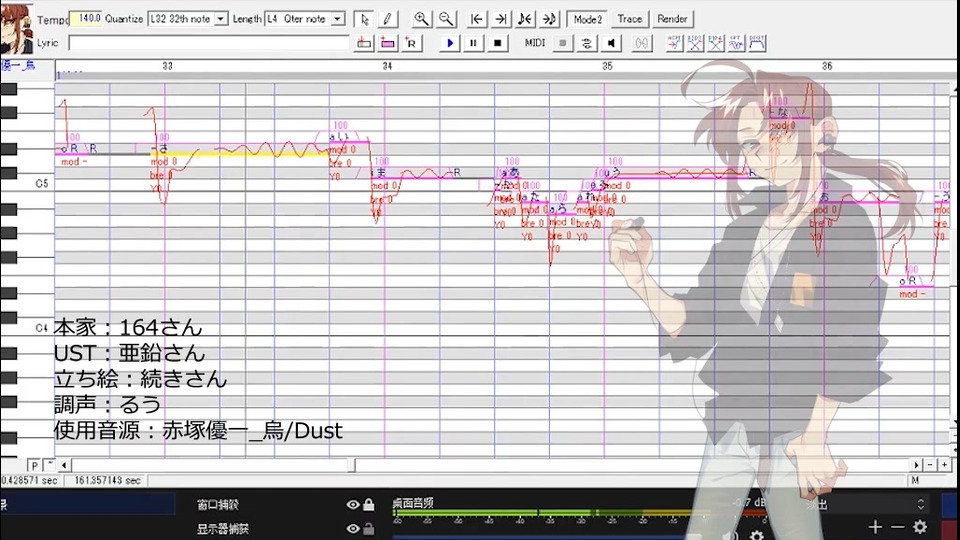Click measure 34 on the ruler

pyautogui.click(x=388, y=66)
